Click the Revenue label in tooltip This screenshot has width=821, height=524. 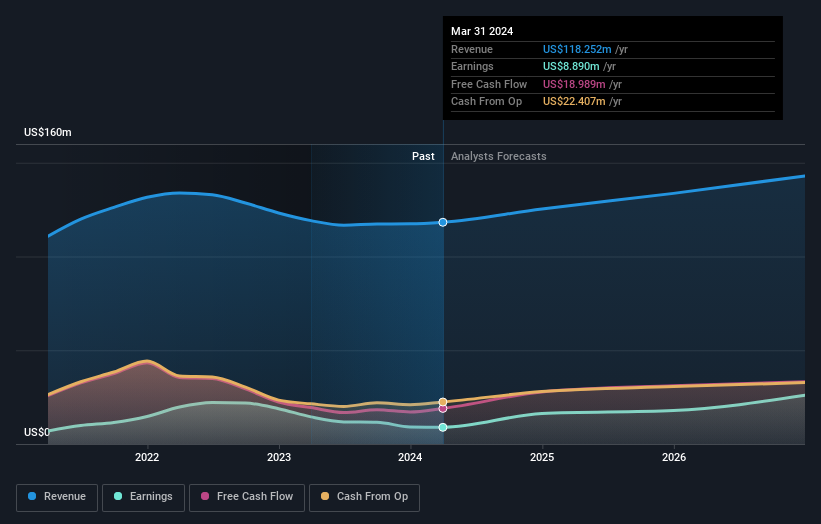472,49
